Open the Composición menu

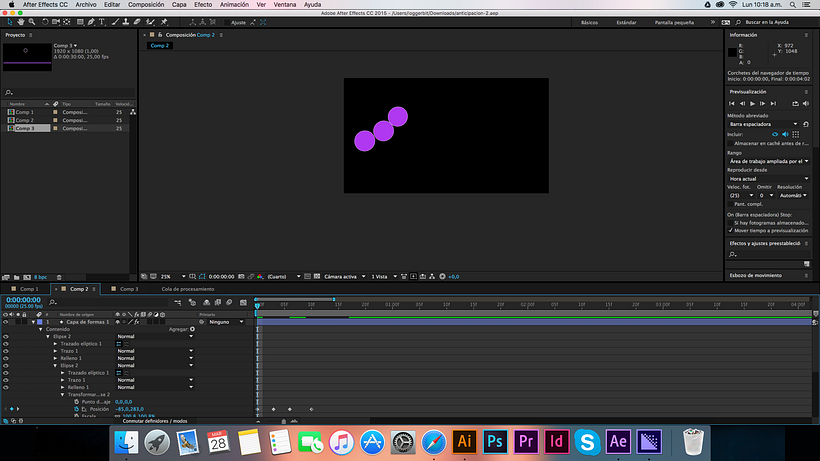[146, 5]
